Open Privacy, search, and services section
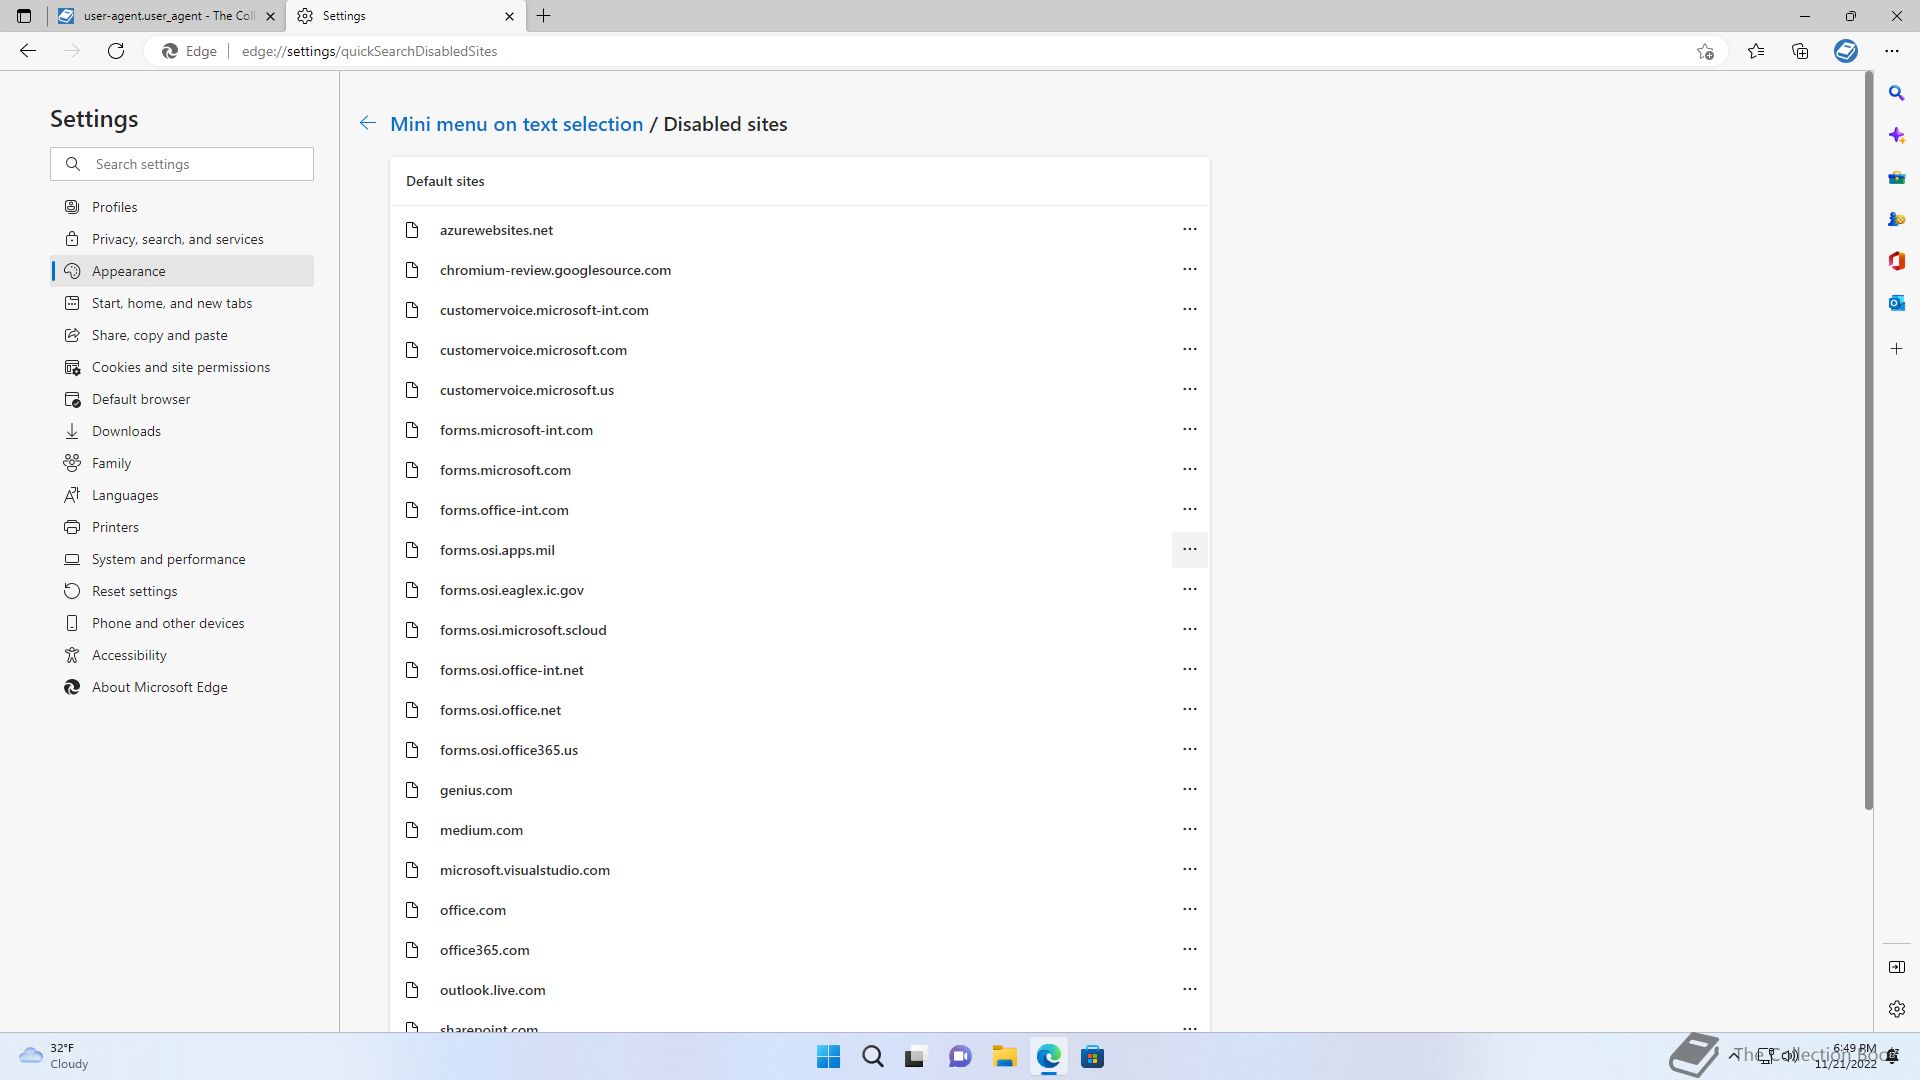 coord(182,239)
